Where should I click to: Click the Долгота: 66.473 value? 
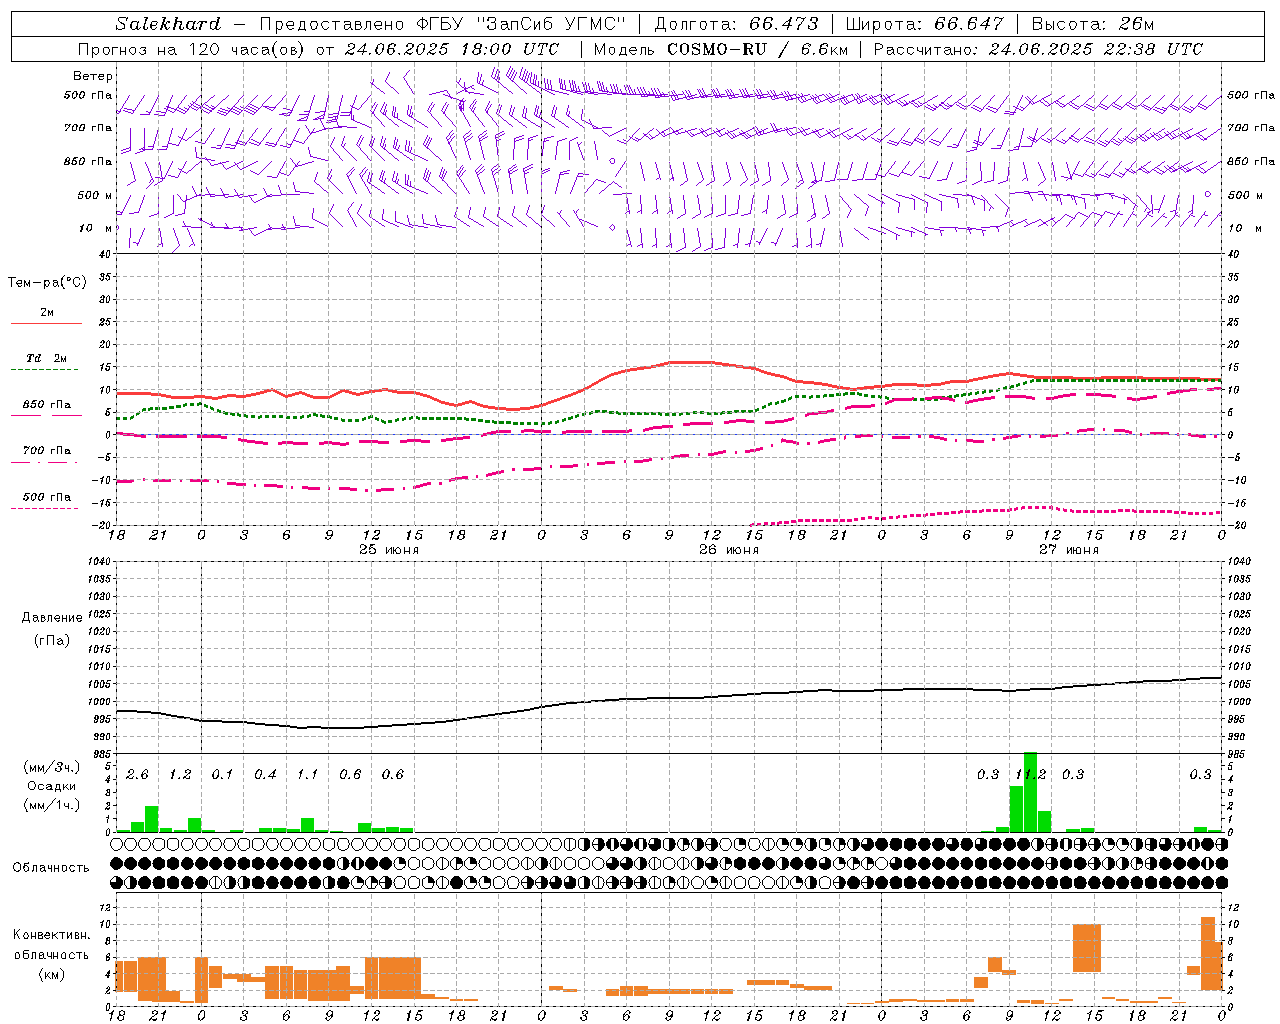pos(736,23)
